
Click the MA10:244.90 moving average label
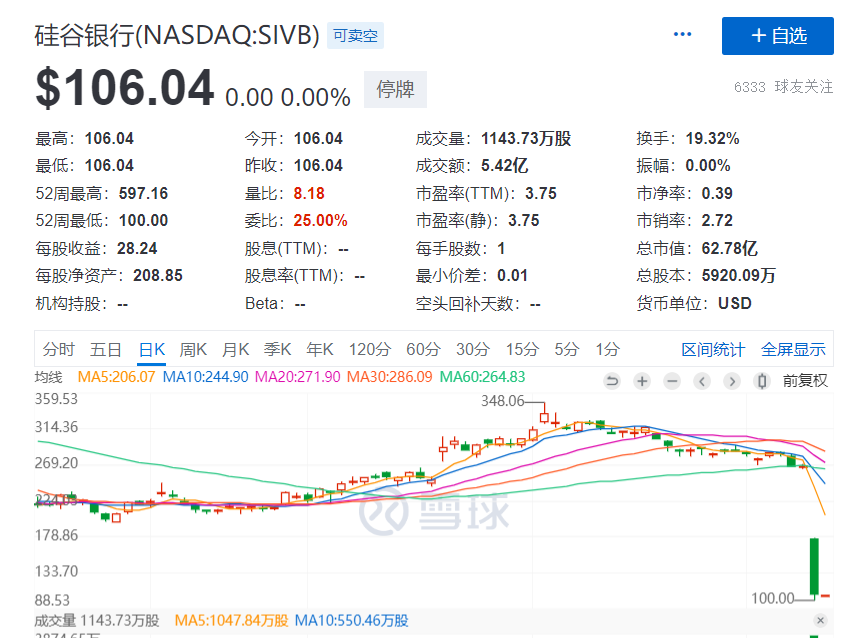click(205, 377)
